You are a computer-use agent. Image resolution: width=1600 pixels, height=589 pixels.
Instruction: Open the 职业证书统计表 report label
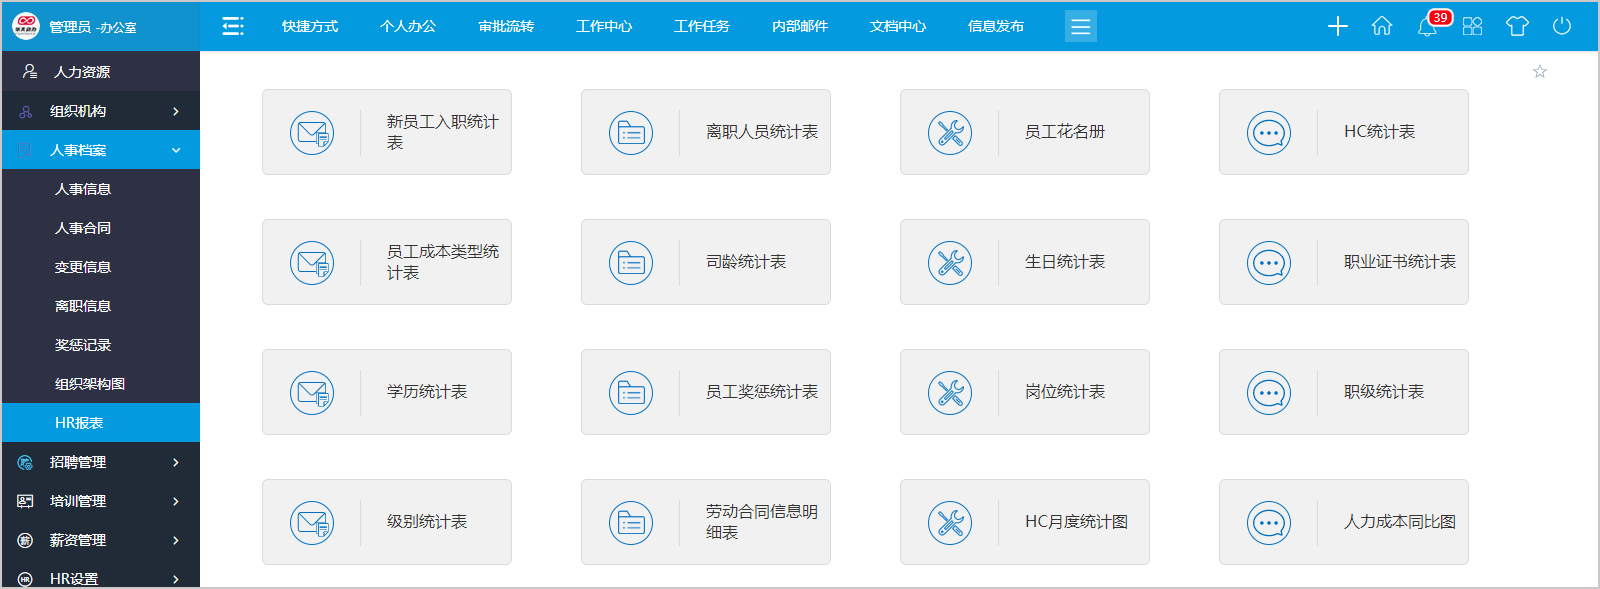tap(1400, 262)
